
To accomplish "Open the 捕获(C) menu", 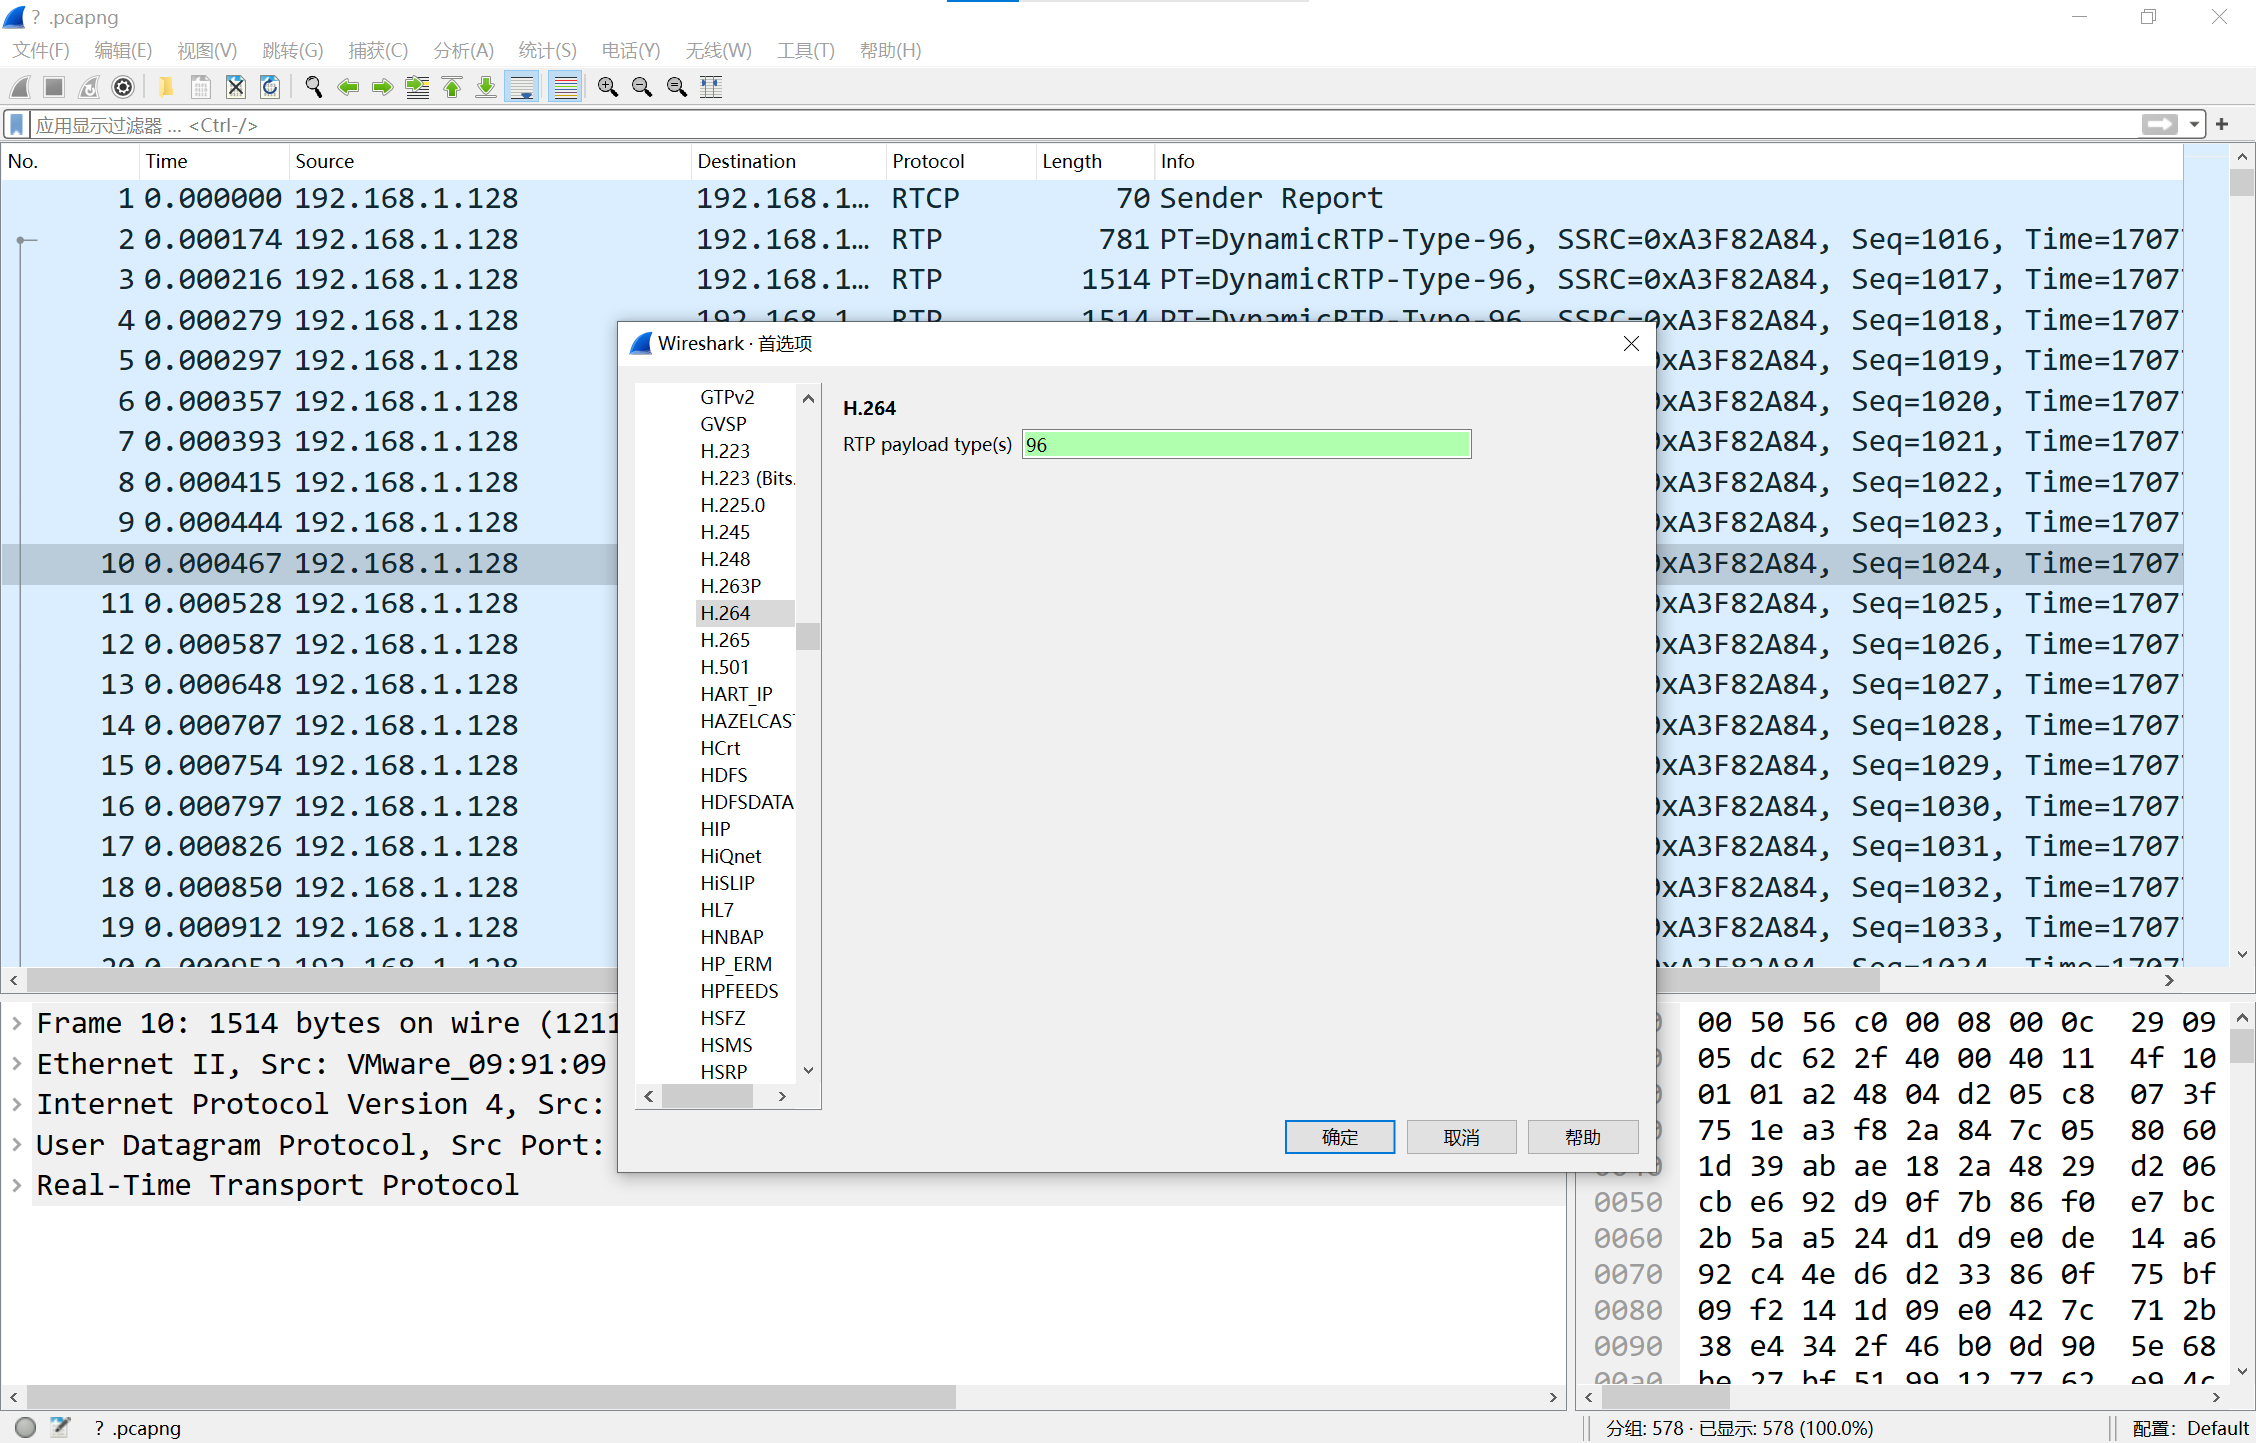I will click(x=378, y=50).
